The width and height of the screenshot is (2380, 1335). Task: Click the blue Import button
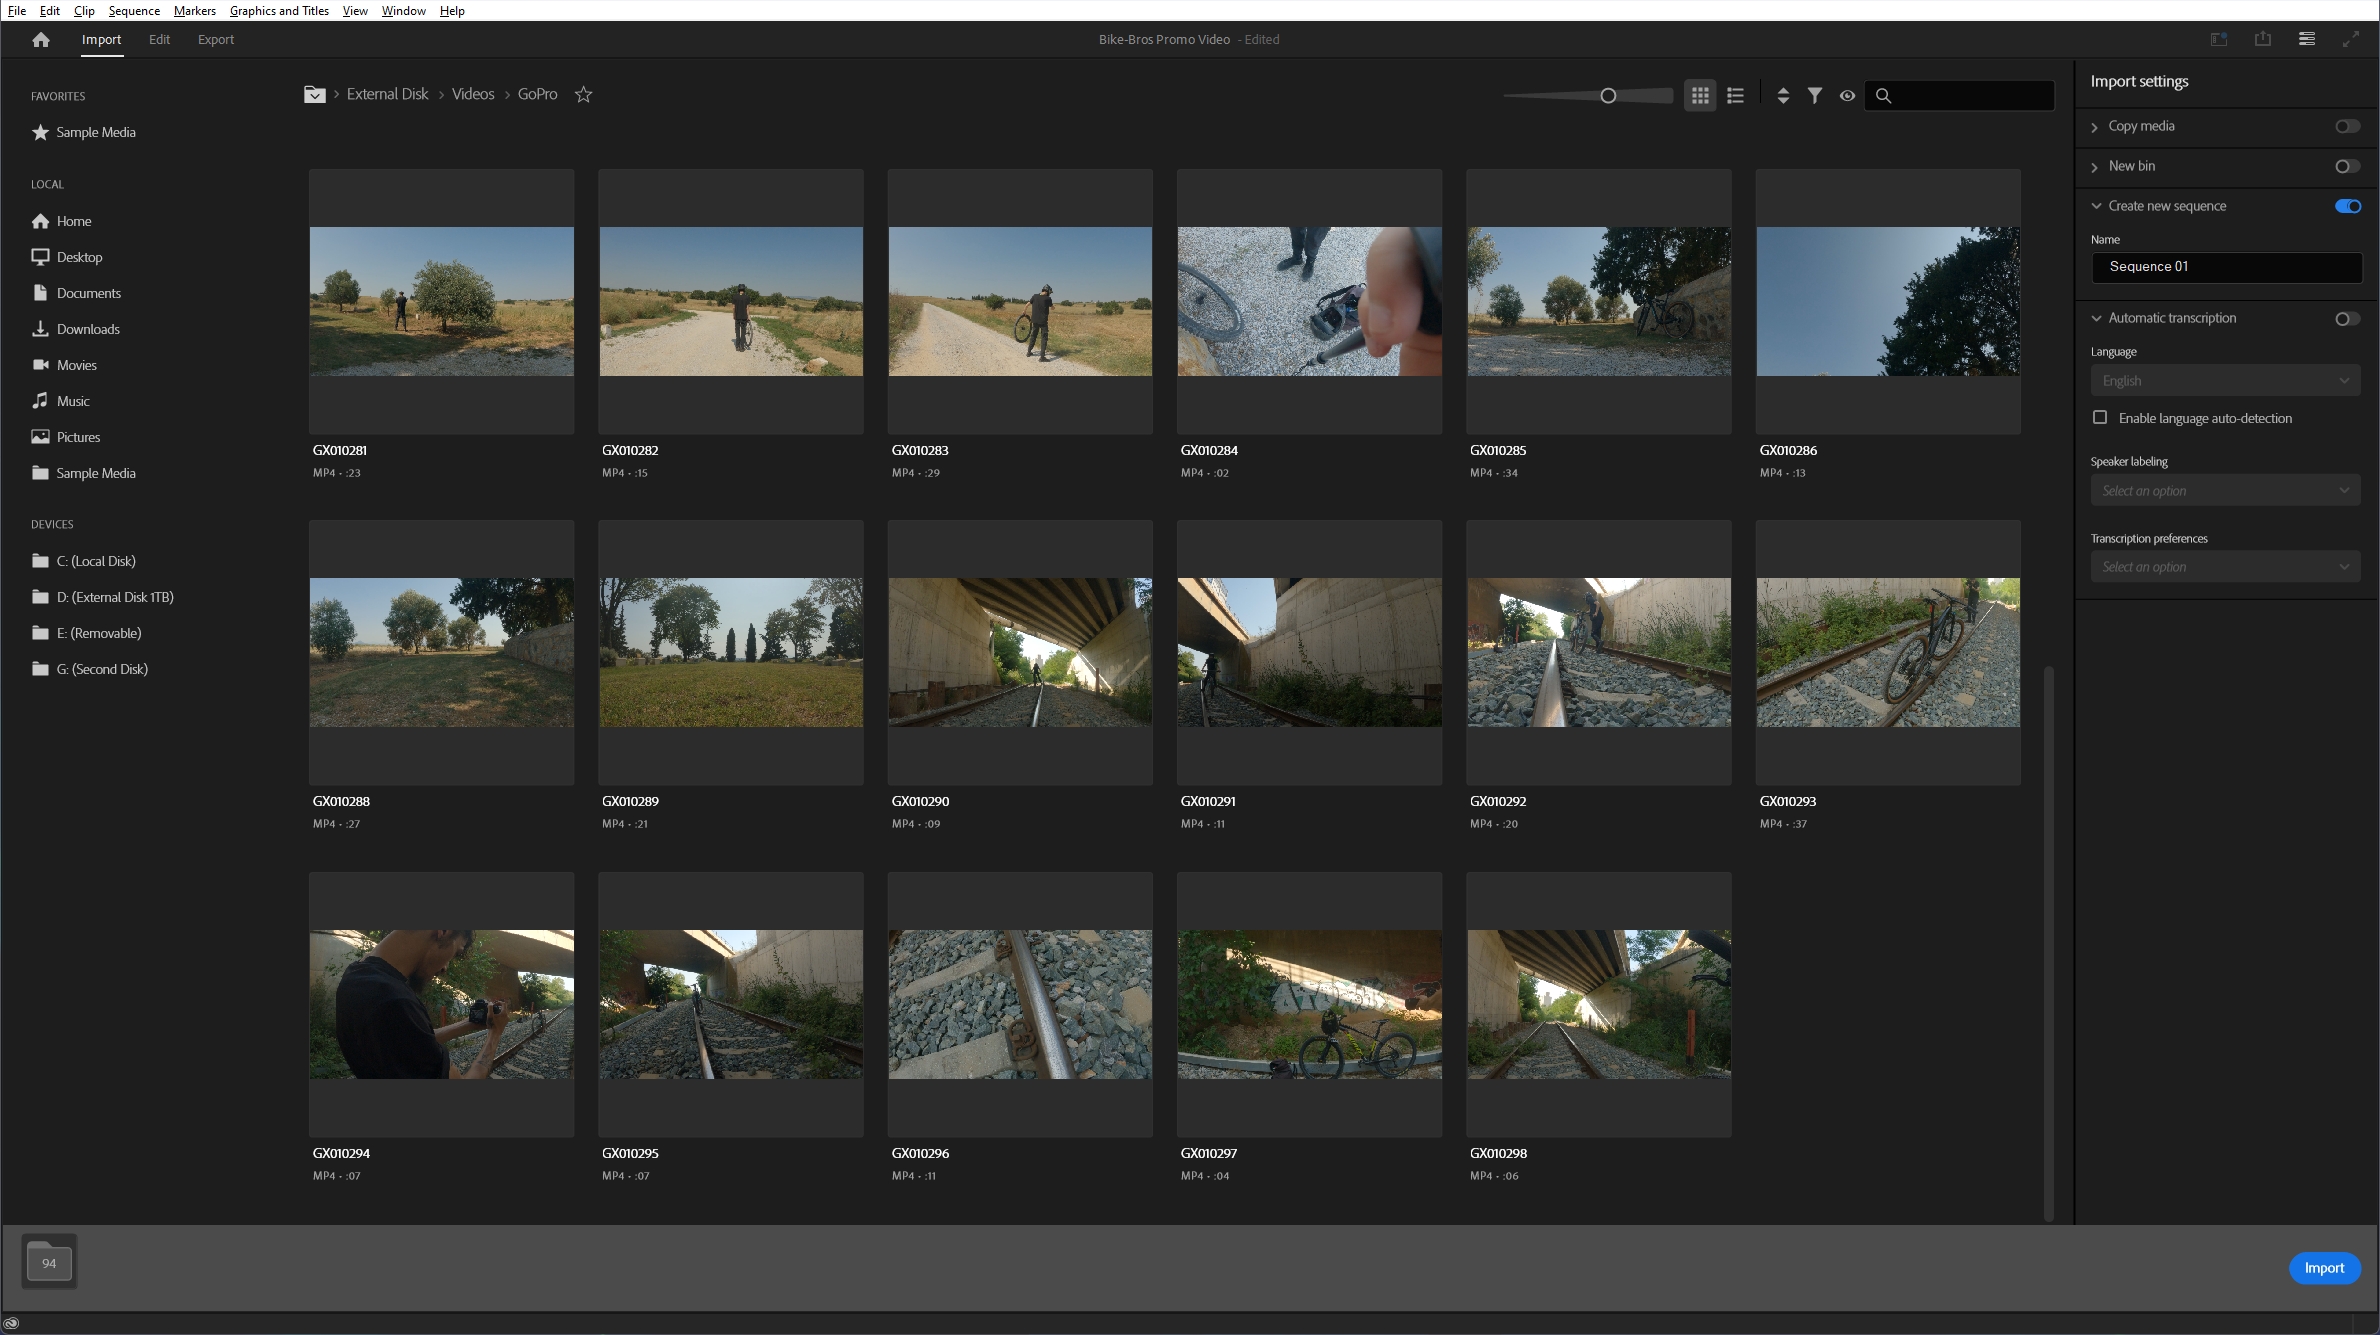pos(2323,1268)
